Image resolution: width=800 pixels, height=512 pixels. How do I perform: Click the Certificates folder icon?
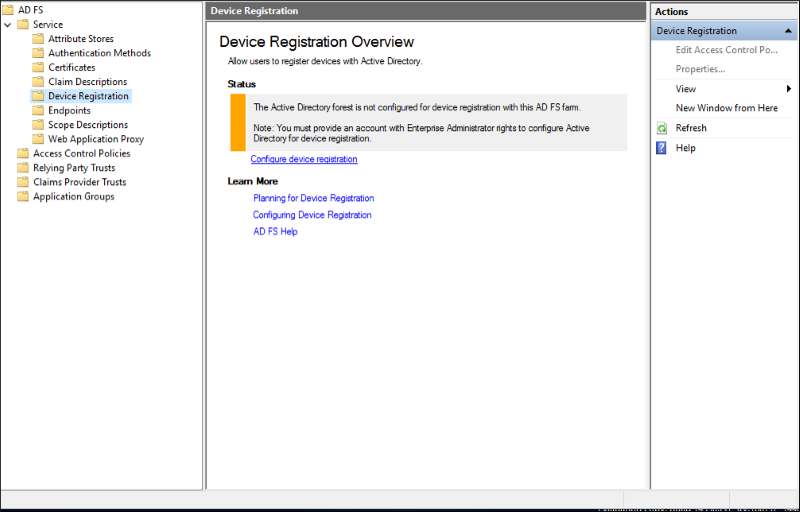pos(38,68)
